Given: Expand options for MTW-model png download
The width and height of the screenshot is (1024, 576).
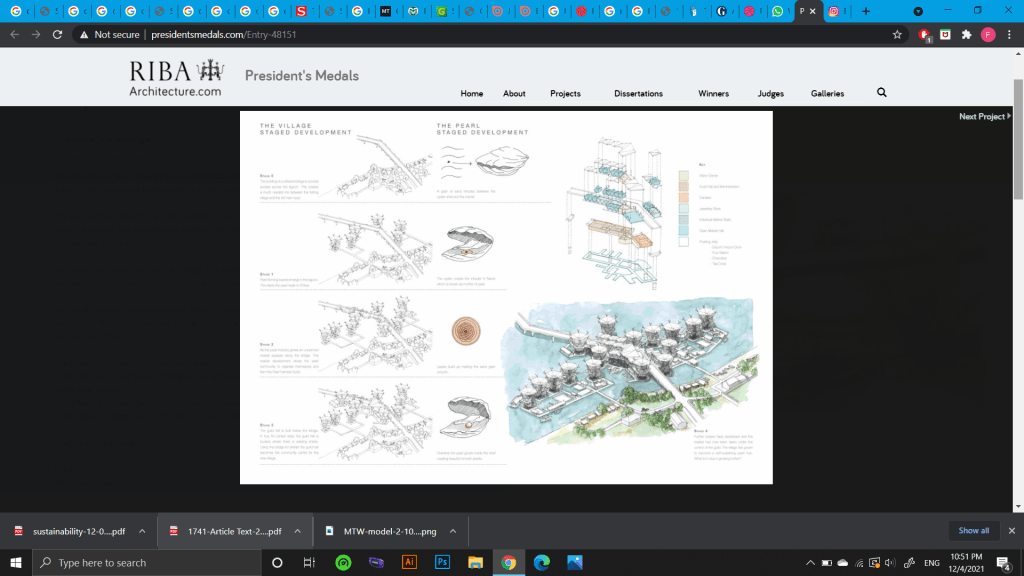Looking at the screenshot, I should (x=453, y=531).
